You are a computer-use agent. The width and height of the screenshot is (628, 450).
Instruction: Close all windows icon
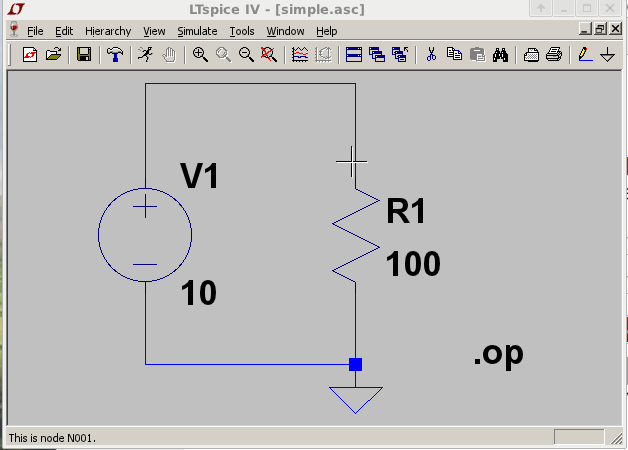400,54
